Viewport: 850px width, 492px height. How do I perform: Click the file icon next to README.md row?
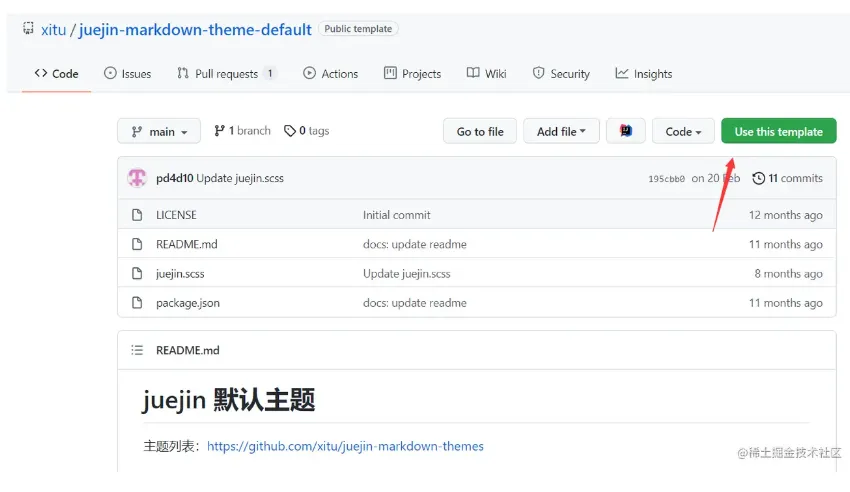137,244
